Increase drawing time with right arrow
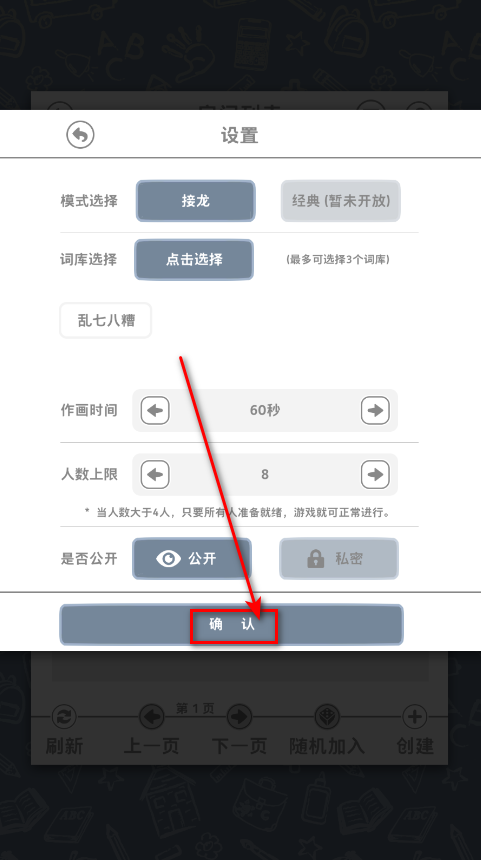The height and width of the screenshot is (860, 481). pyautogui.click(x=375, y=410)
